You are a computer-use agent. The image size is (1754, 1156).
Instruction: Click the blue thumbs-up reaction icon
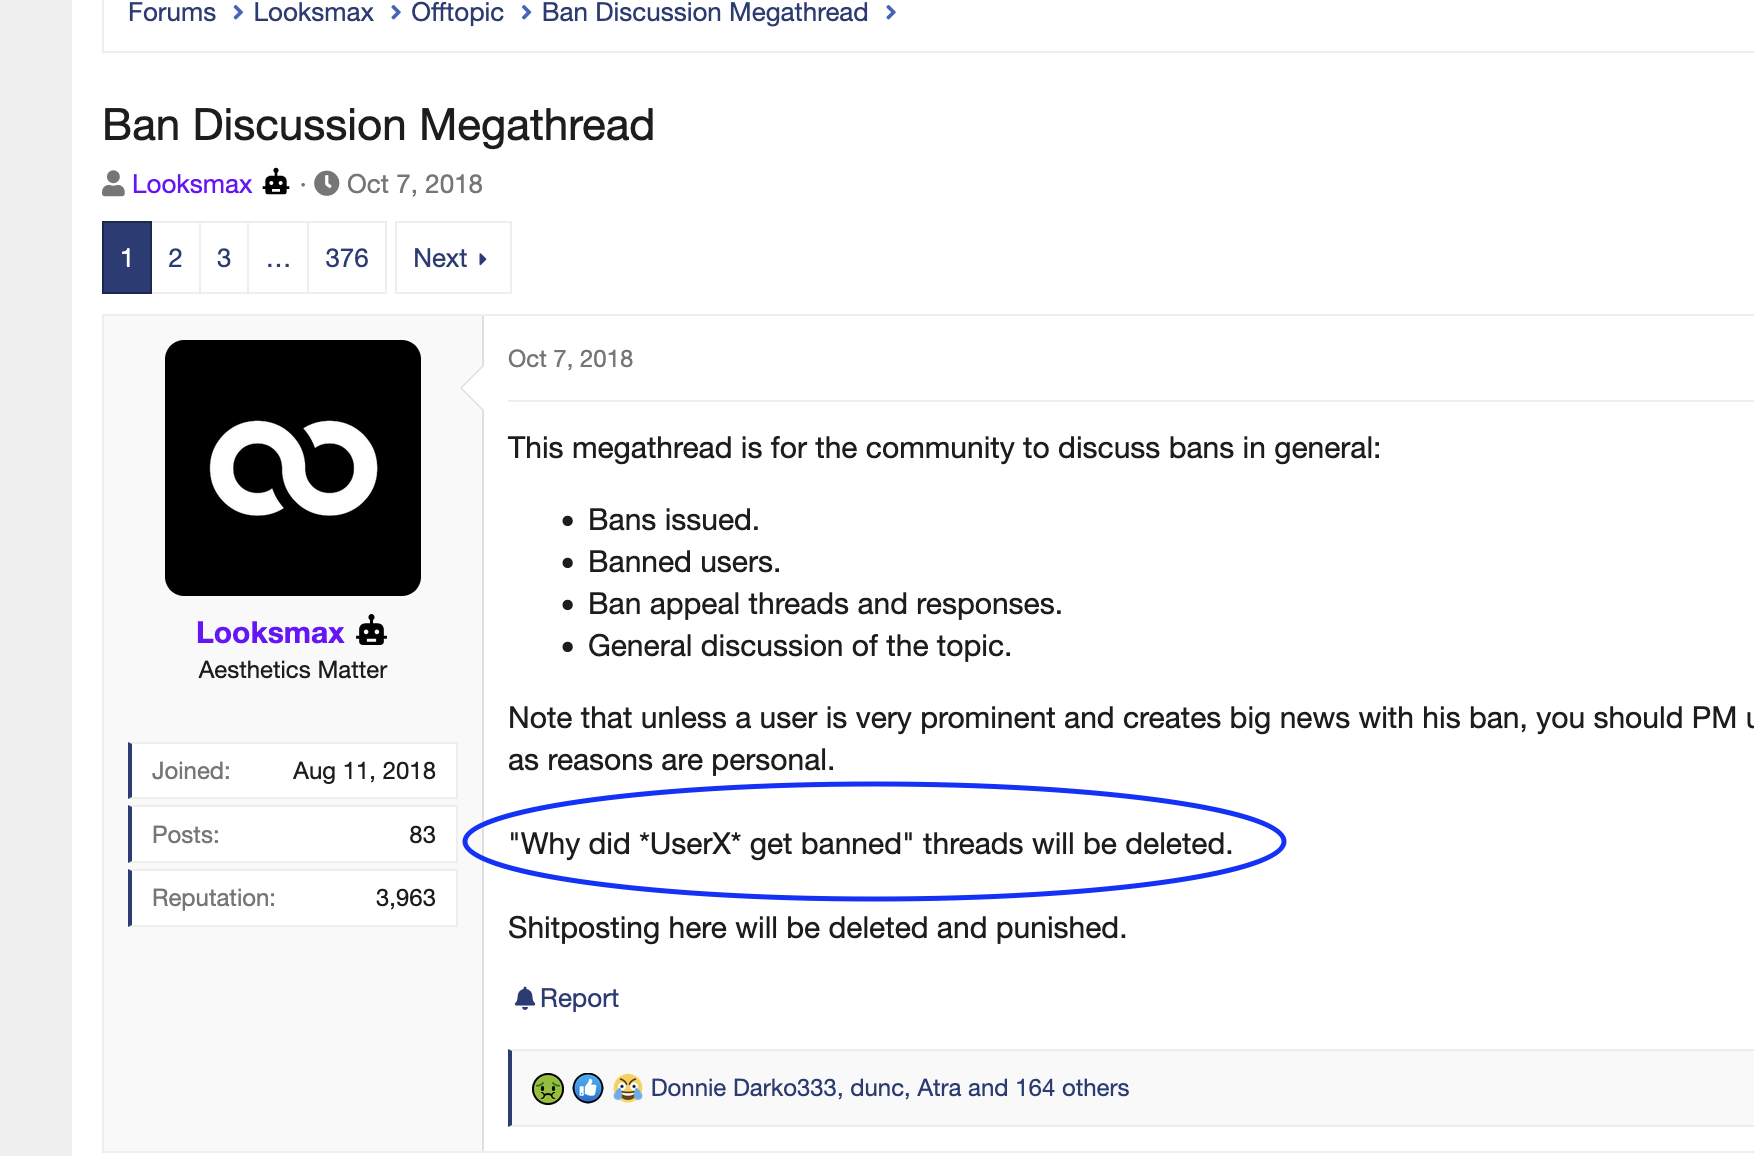click(588, 1088)
